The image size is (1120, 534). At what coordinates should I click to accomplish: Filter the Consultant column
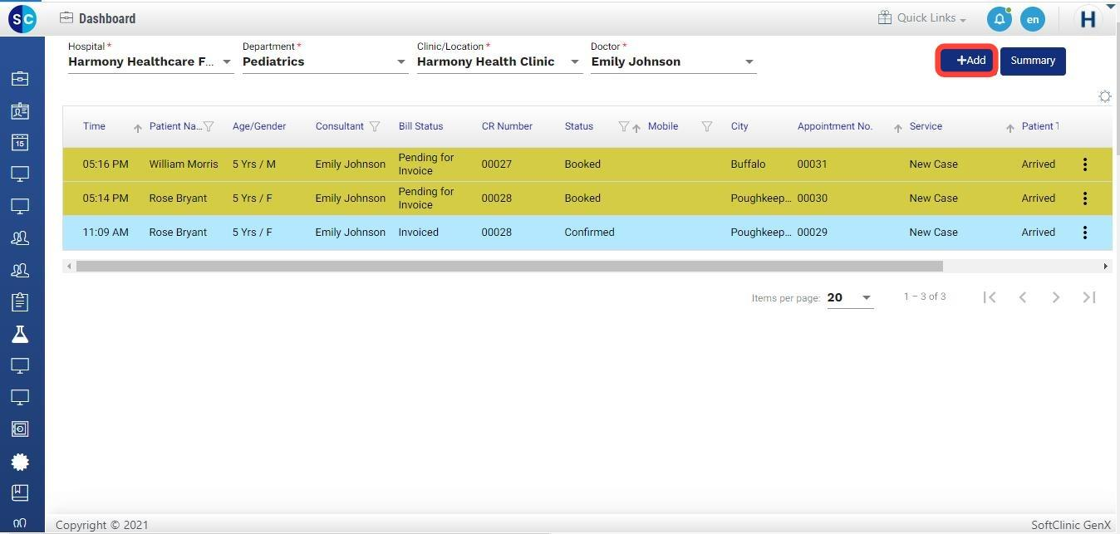[x=375, y=127]
